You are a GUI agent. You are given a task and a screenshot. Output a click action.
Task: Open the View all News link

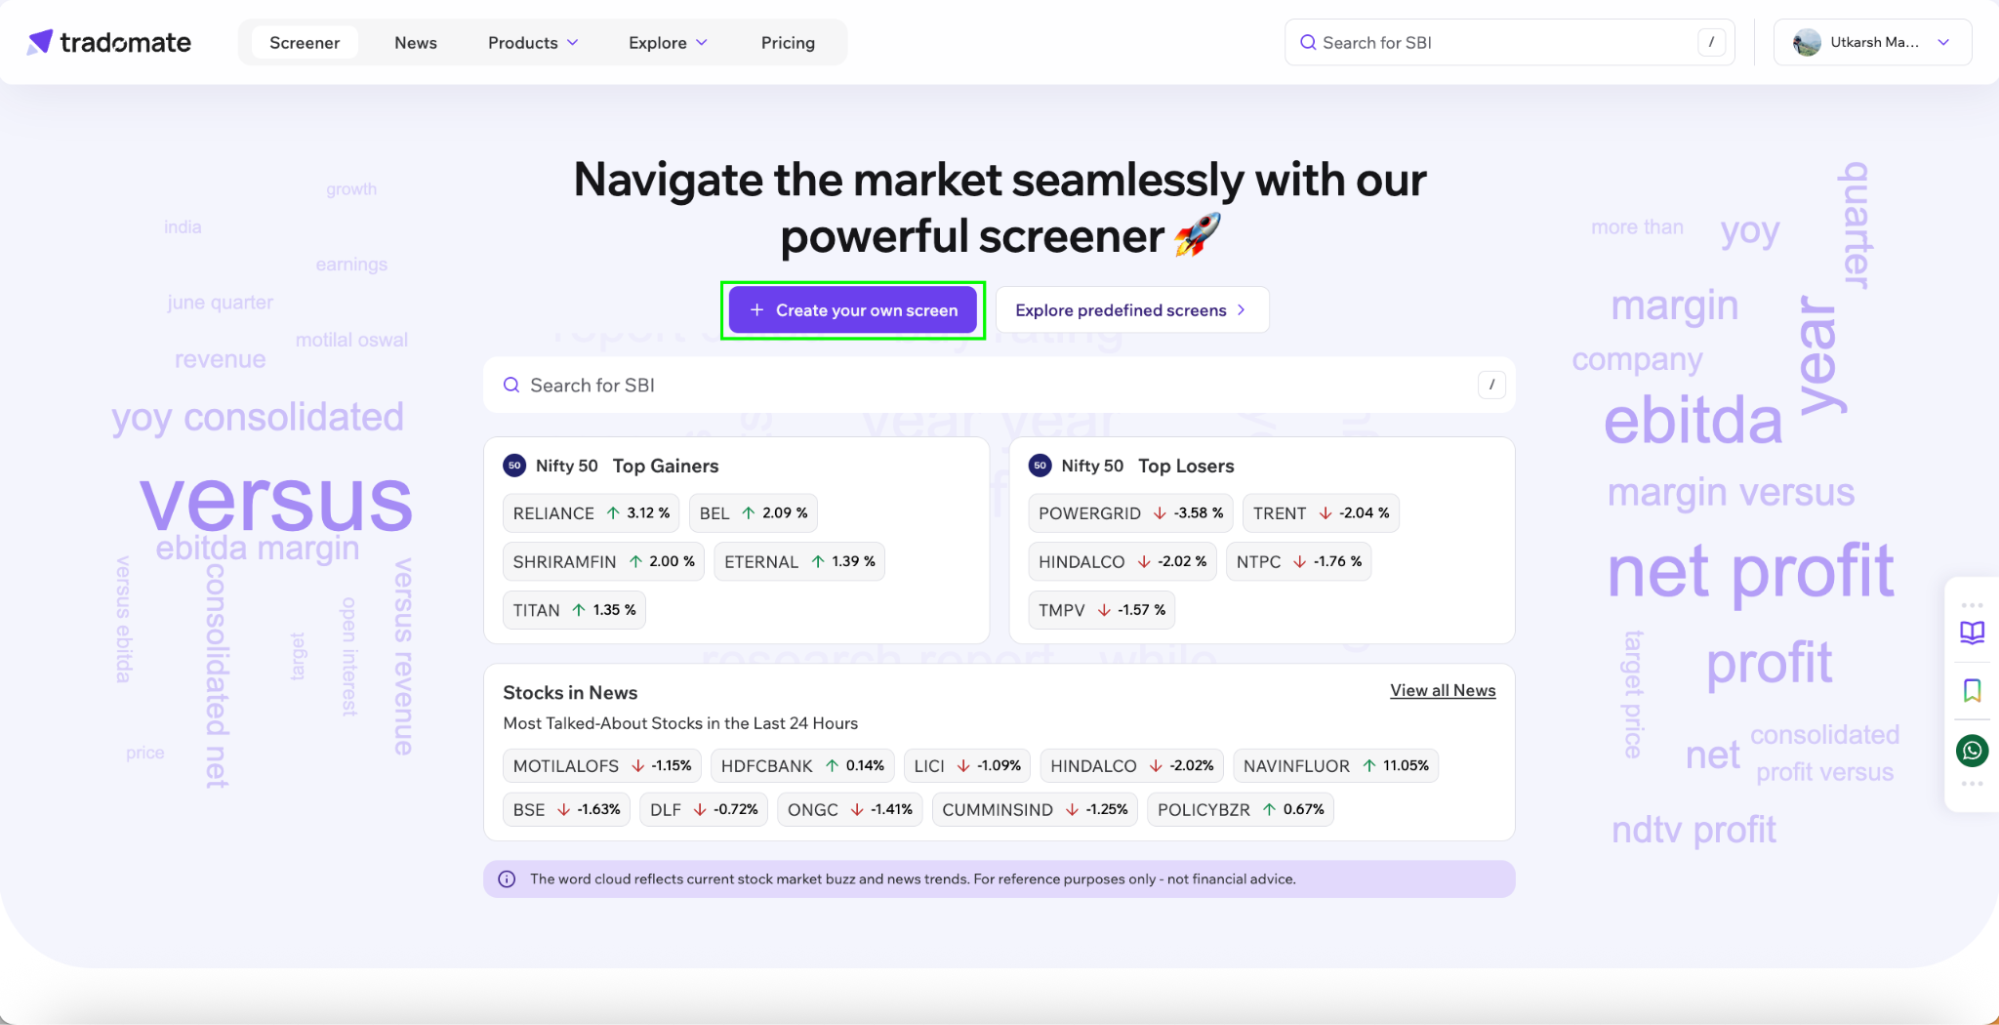point(1442,691)
